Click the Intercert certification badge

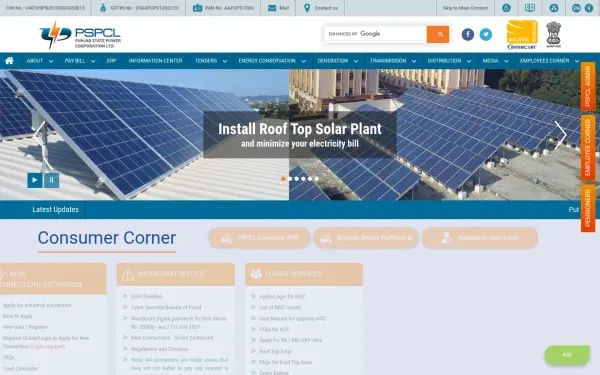click(522, 35)
